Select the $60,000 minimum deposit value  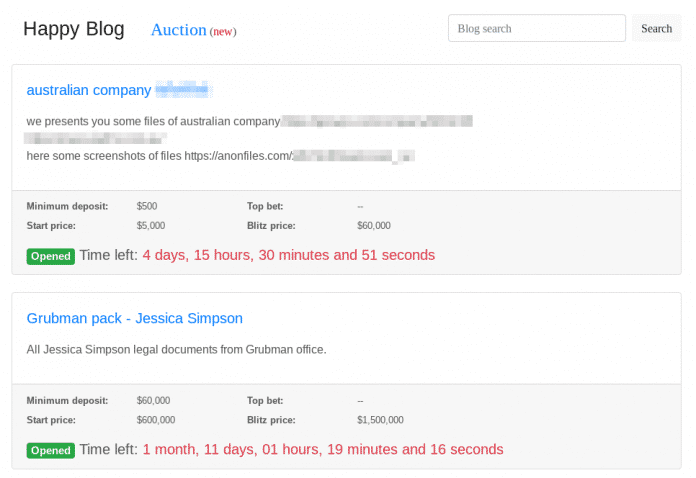pyautogui.click(x=153, y=400)
